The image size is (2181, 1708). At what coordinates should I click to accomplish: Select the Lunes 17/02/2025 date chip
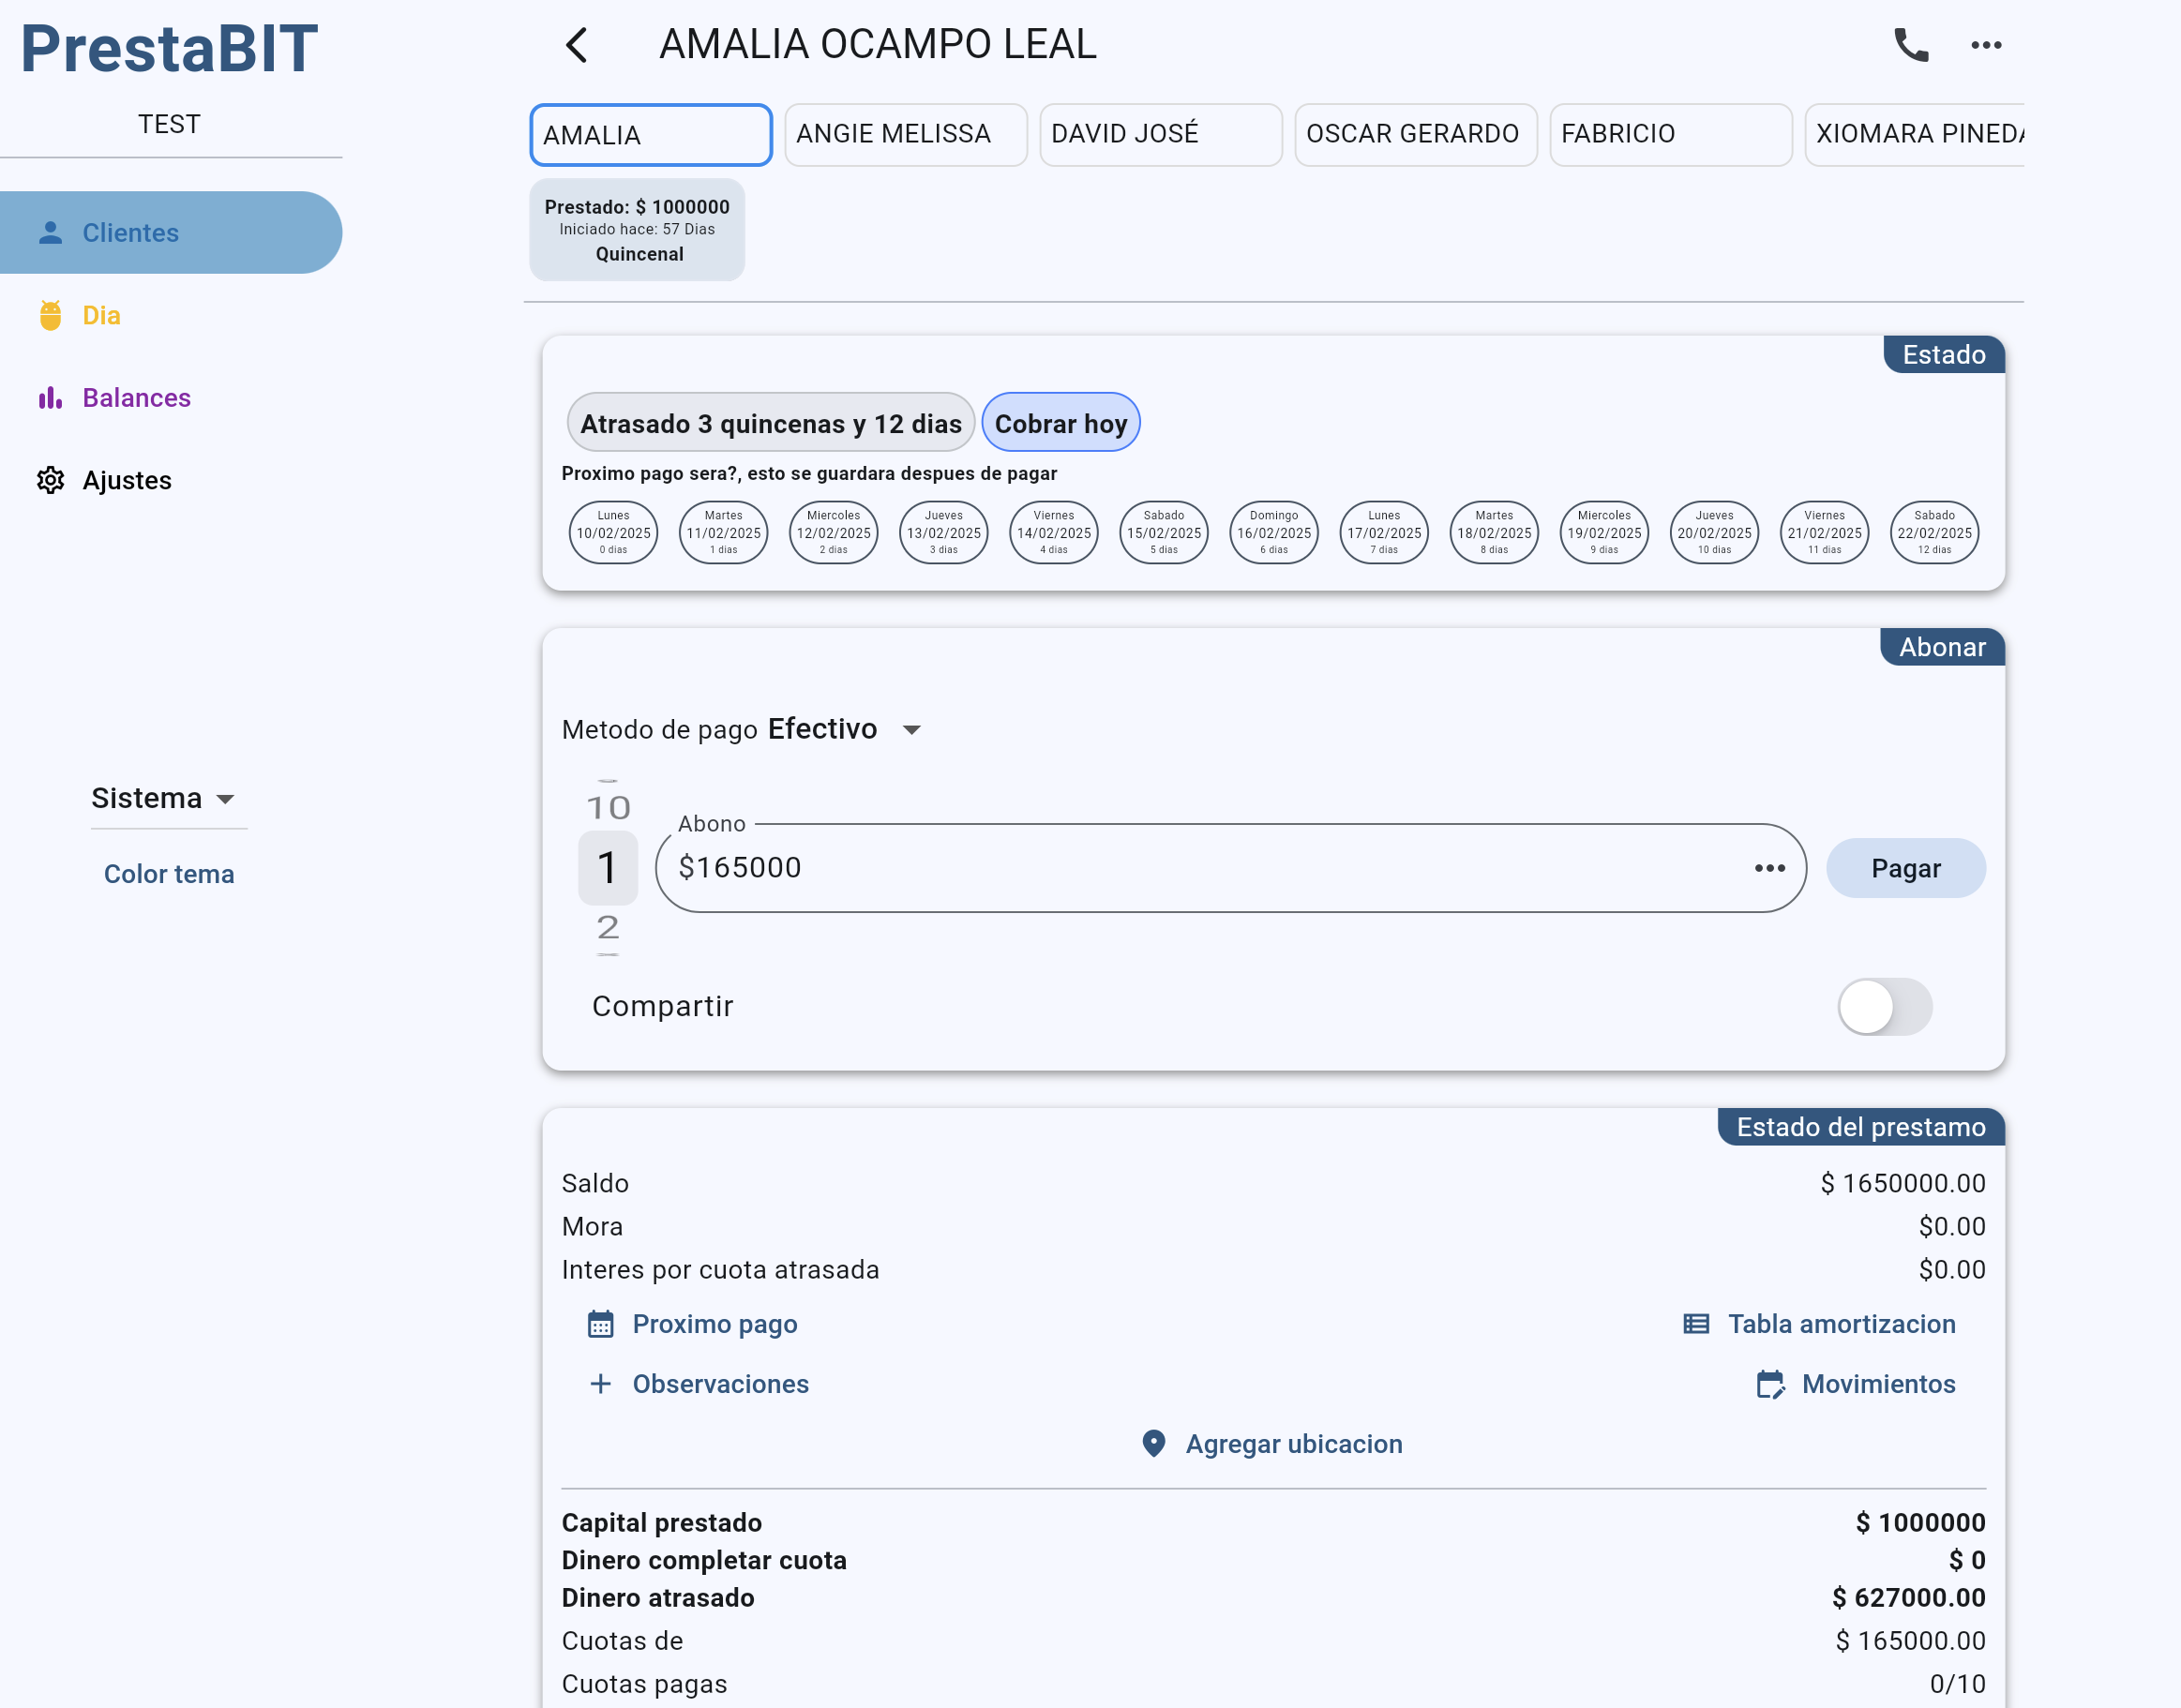click(x=1383, y=532)
